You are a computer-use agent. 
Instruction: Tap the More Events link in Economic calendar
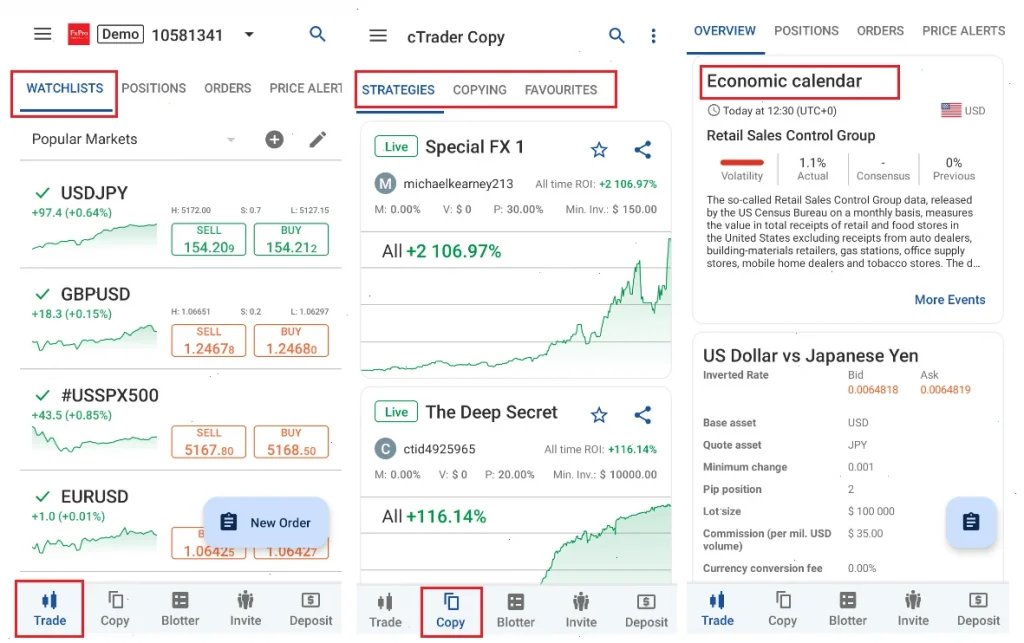click(950, 299)
